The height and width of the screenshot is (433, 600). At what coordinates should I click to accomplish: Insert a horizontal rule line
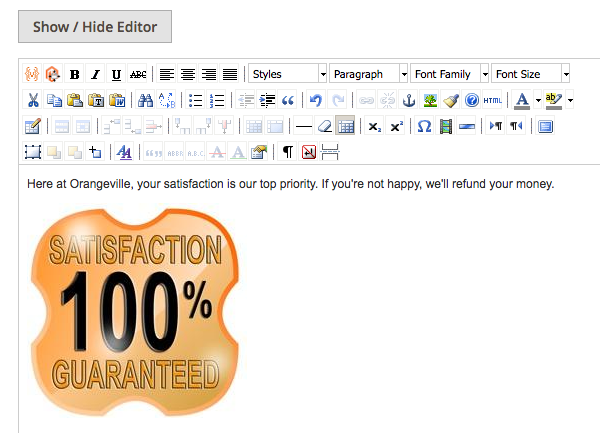[304, 126]
